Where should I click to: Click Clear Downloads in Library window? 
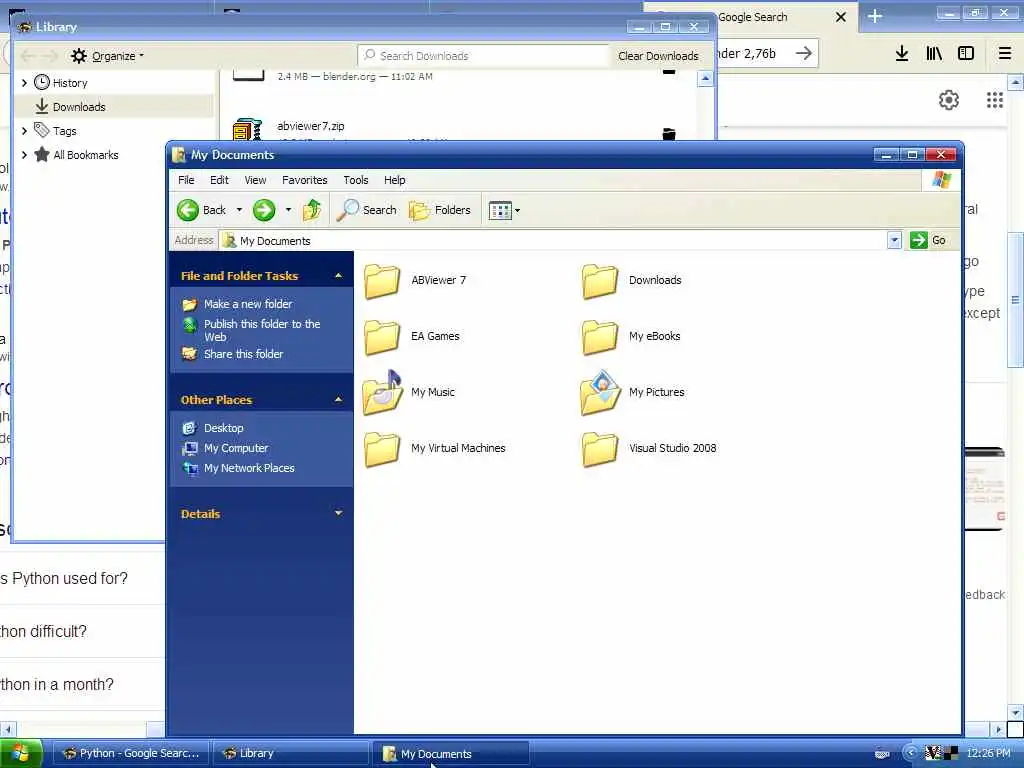point(658,56)
